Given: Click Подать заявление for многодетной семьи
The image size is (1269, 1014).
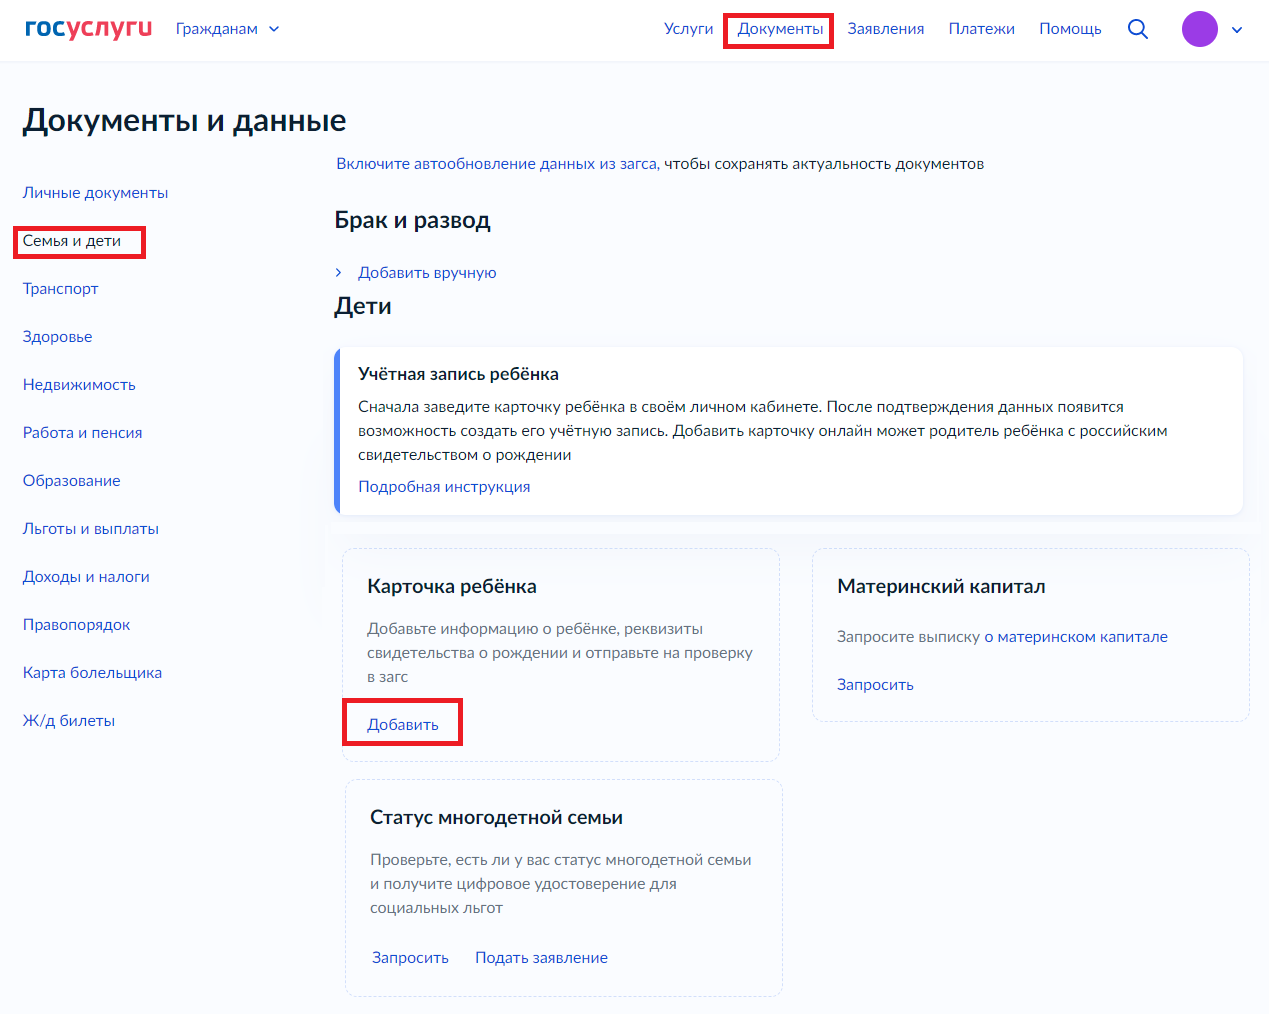Looking at the screenshot, I should coord(541,958).
